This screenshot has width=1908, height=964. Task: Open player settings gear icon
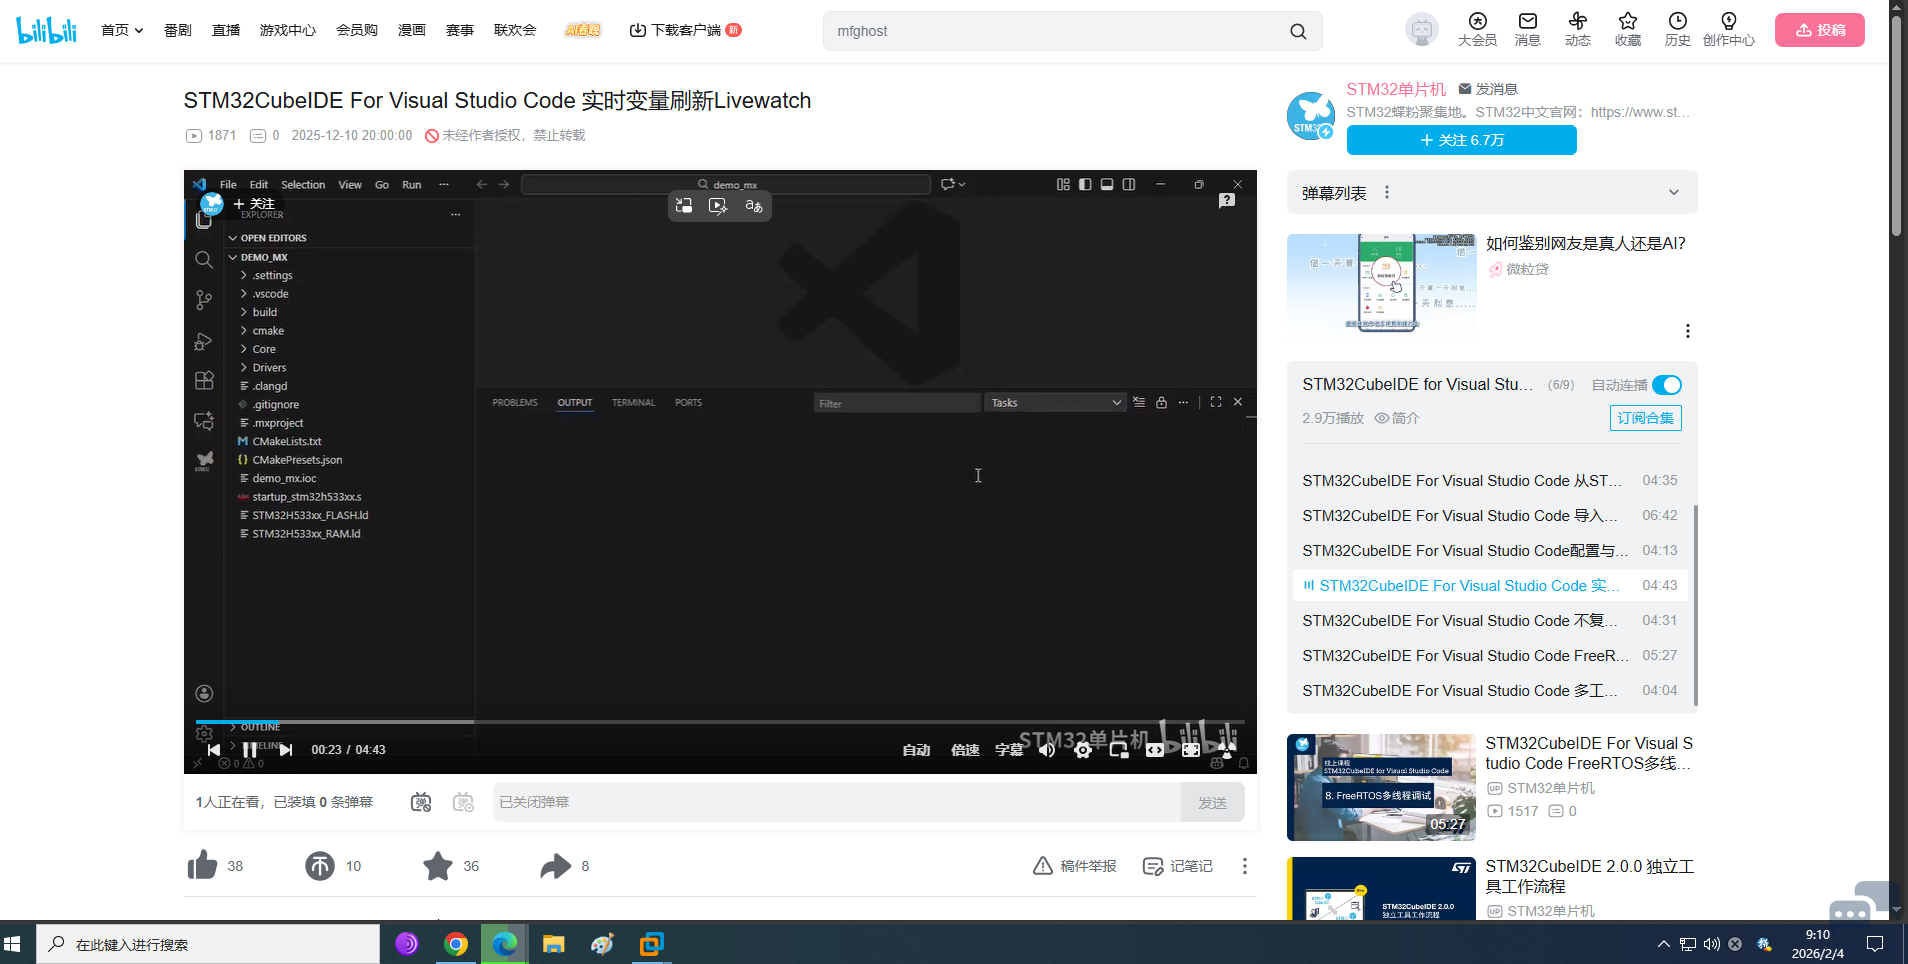[x=1083, y=750]
